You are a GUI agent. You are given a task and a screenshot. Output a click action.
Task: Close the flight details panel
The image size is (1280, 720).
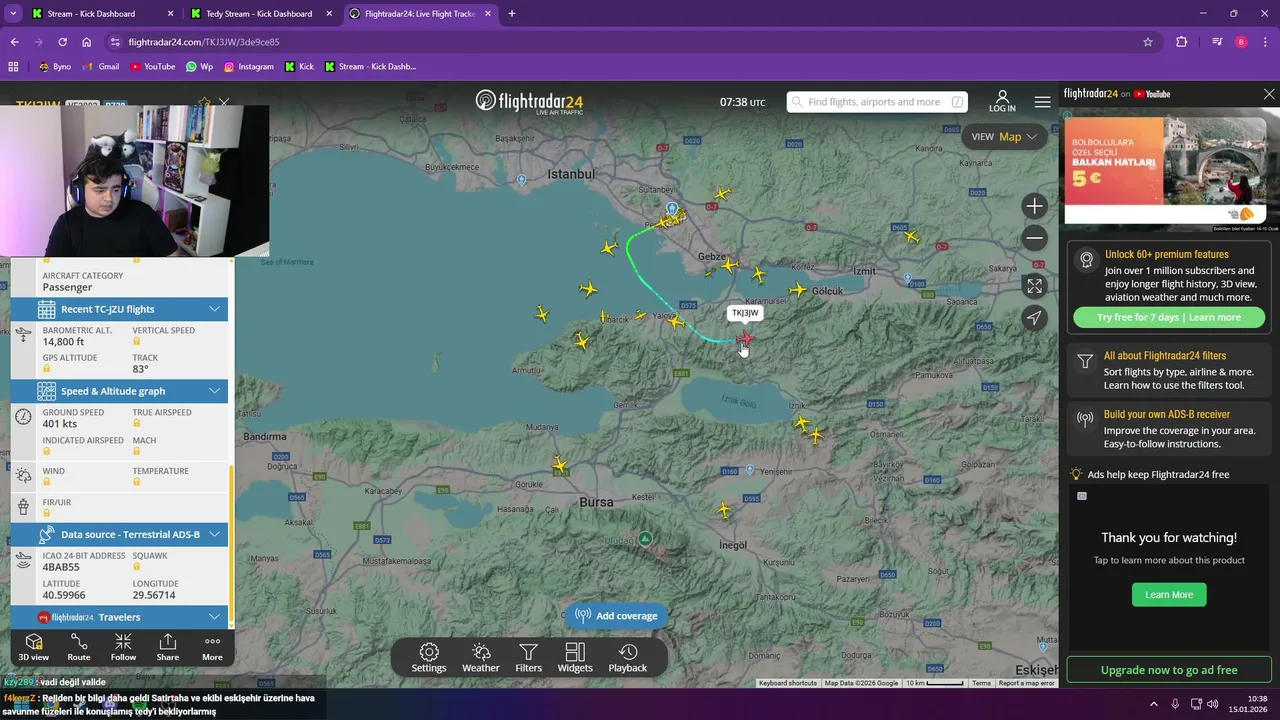[224, 103]
